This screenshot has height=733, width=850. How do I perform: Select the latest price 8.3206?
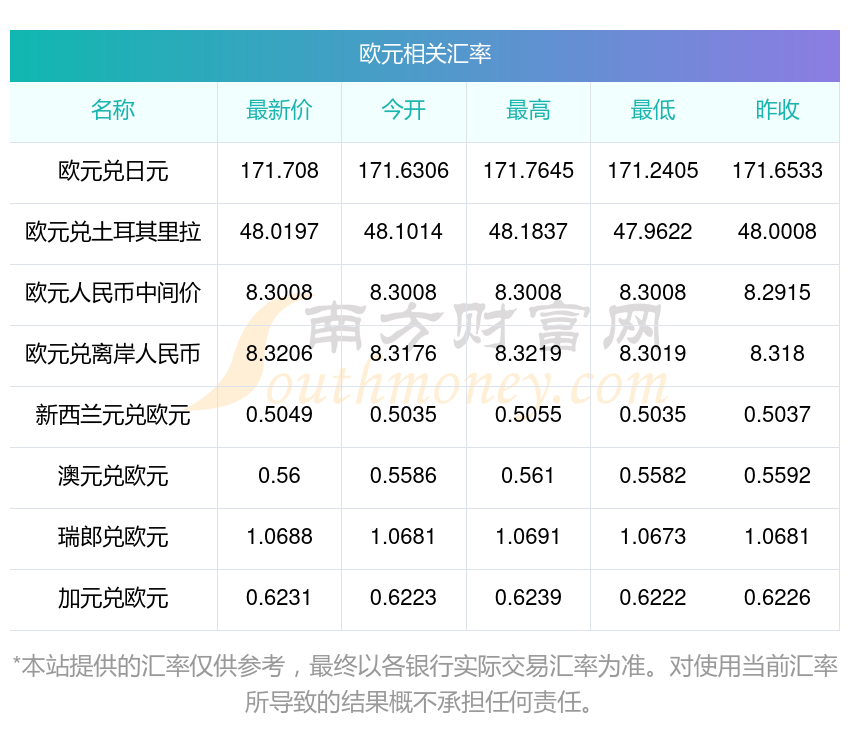(279, 353)
